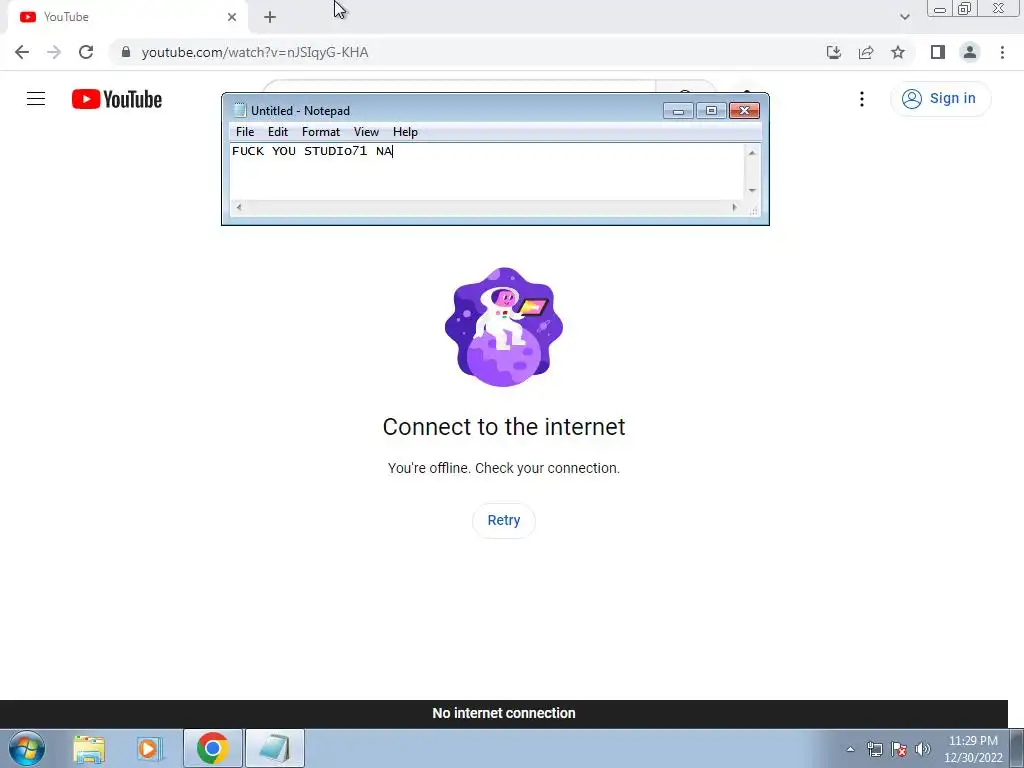The image size is (1024, 768).
Task: Close the Notepad window
Action: (744, 110)
